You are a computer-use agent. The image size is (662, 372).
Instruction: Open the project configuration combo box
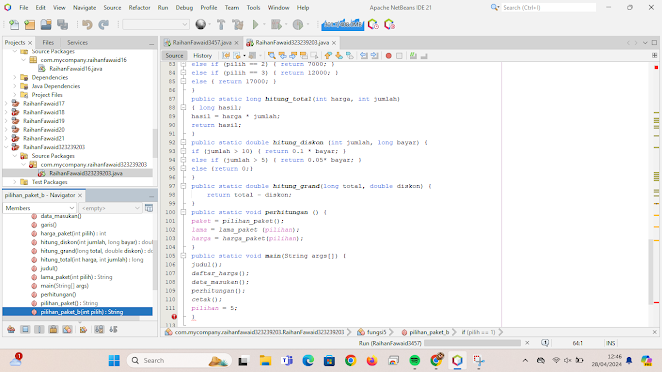(x=155, y=24)
